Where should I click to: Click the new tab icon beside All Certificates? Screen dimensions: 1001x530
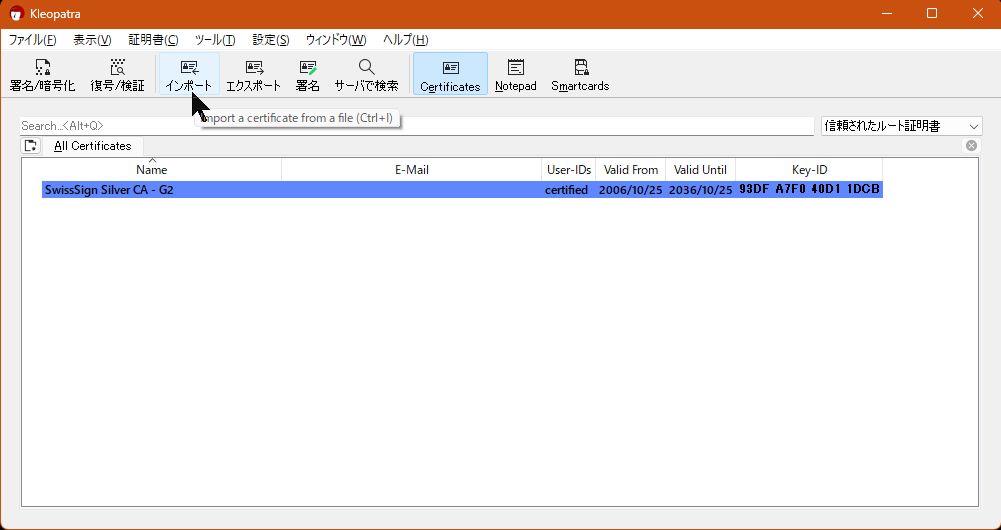[30, 146]
